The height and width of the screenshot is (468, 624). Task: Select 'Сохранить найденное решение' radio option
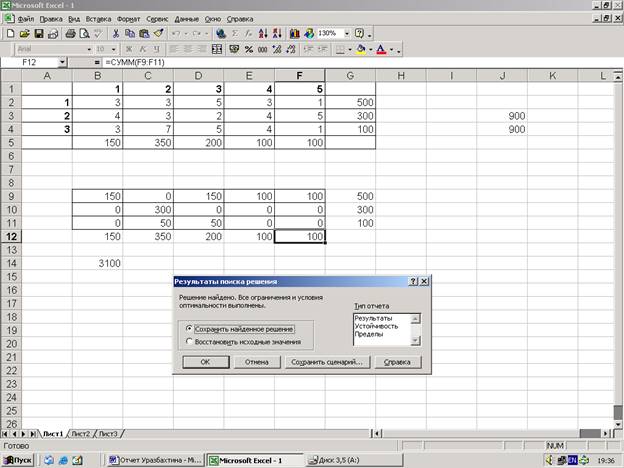pyautogui.click(x=190, y=328)
